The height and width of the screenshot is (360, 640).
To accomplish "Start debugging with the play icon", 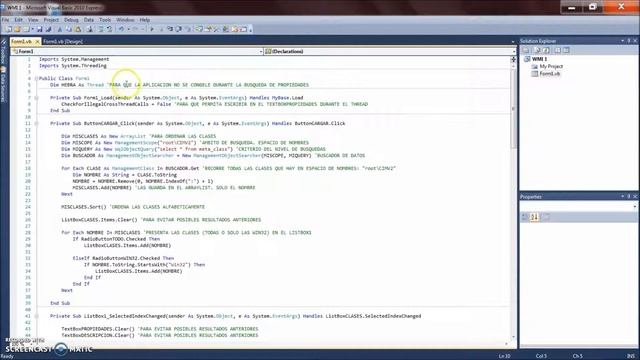I will [151, 29].
